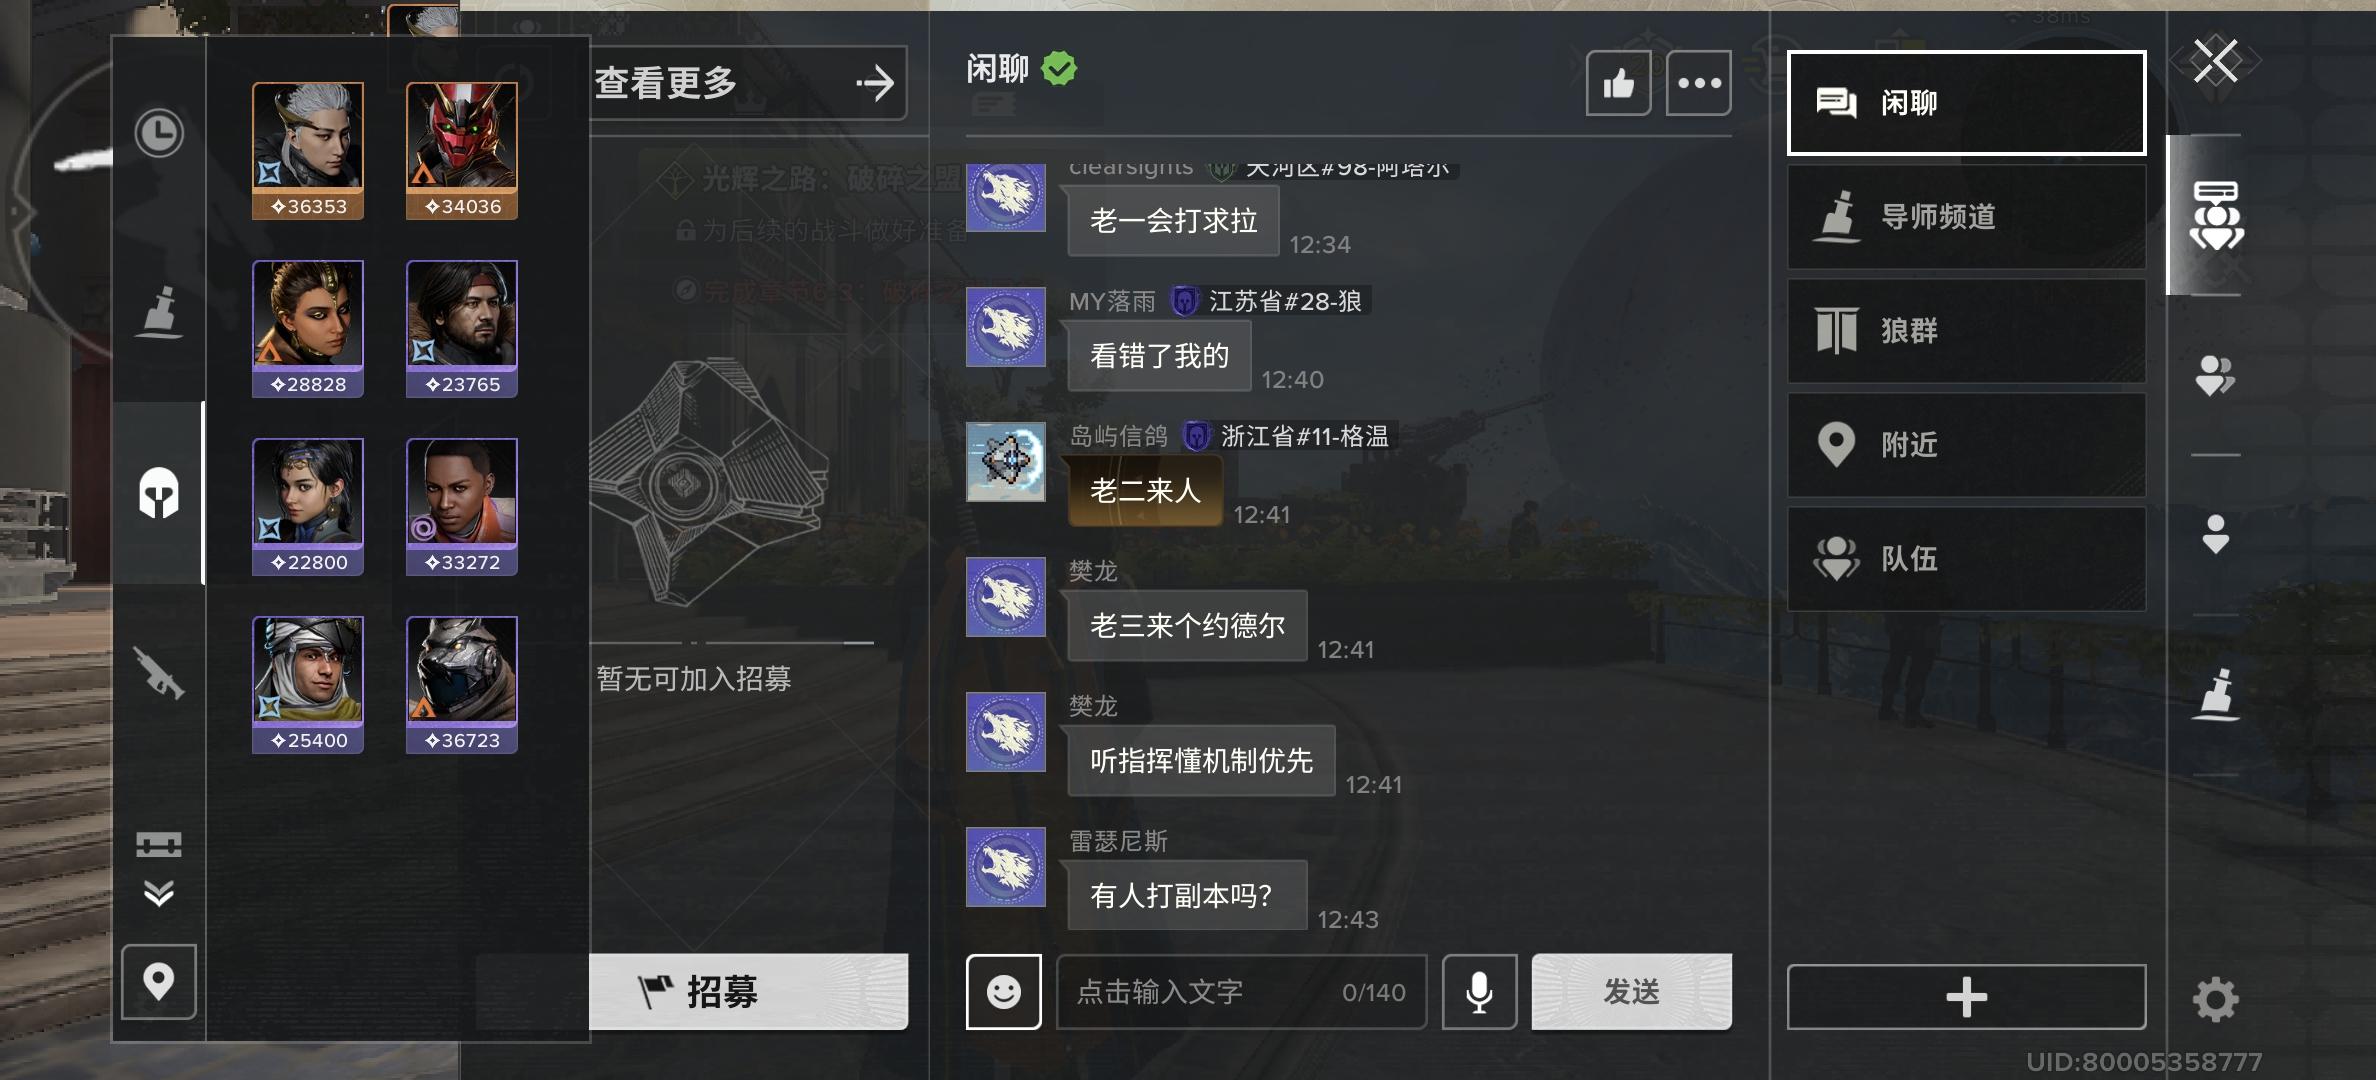Viewport: 2376px width, 1080px height.
Task: Focus the 点击输入文字 chat input field
Action: point(1241,991)
